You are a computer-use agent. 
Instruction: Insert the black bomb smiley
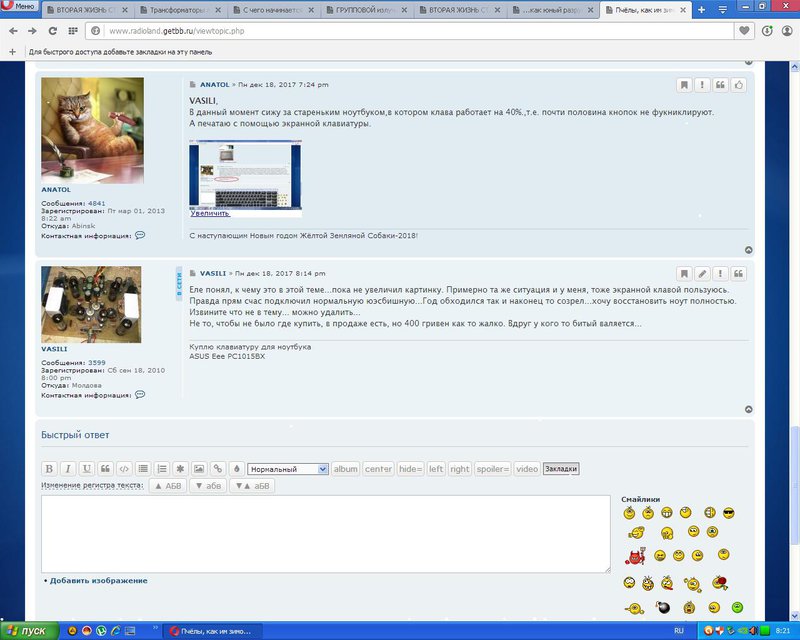point(662,607)
